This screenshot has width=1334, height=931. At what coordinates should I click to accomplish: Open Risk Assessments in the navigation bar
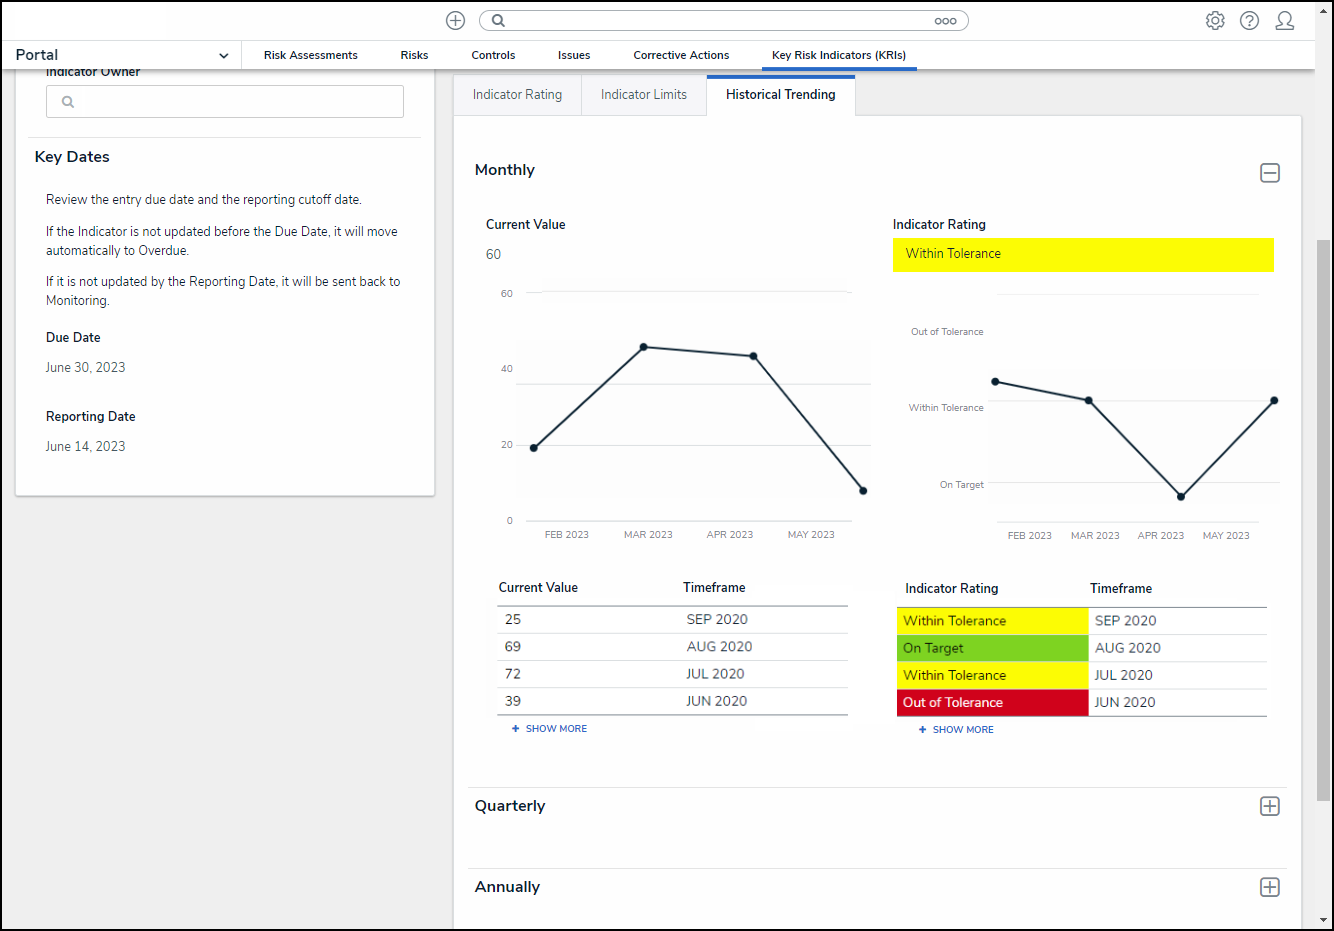tap(310, 55)
